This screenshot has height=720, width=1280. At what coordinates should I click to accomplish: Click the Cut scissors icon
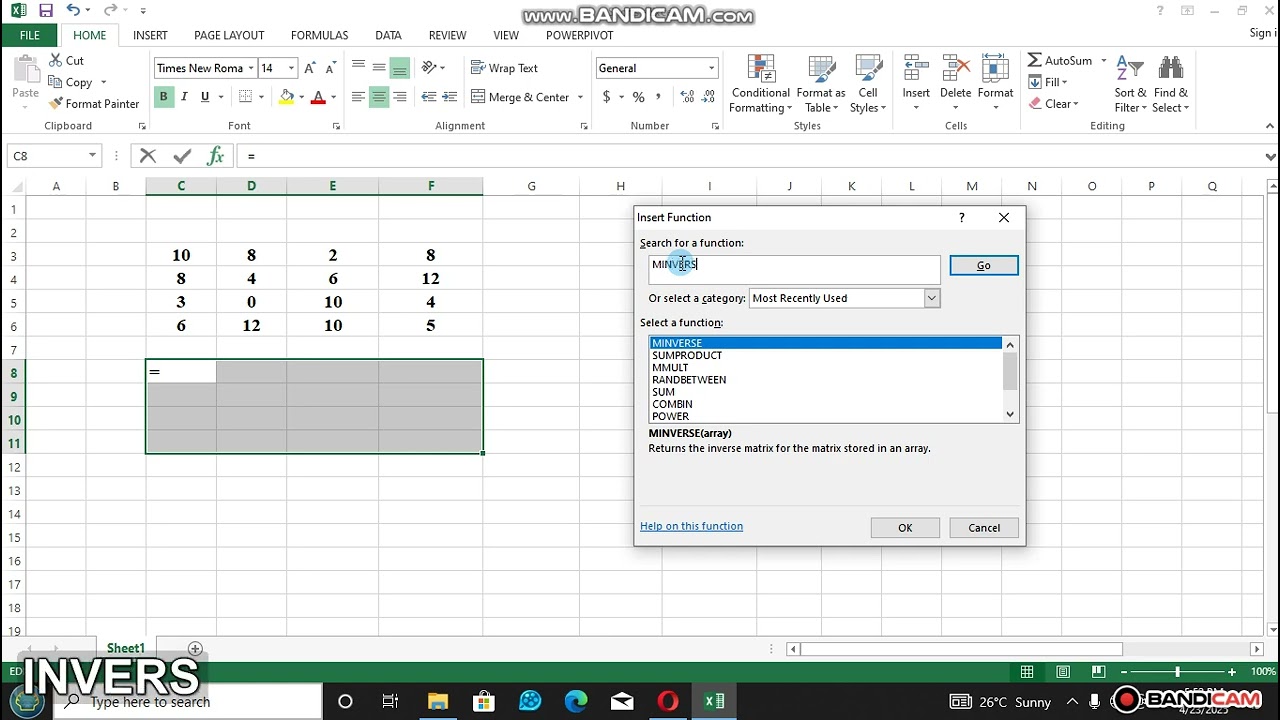coord(54,60)
